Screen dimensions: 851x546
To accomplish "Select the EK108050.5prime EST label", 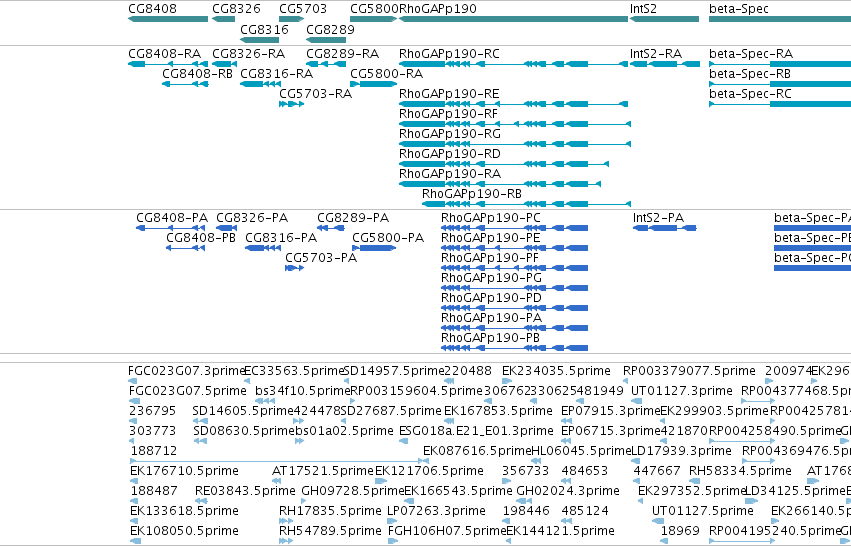I will pyautogui.click(x=185, y=532).
